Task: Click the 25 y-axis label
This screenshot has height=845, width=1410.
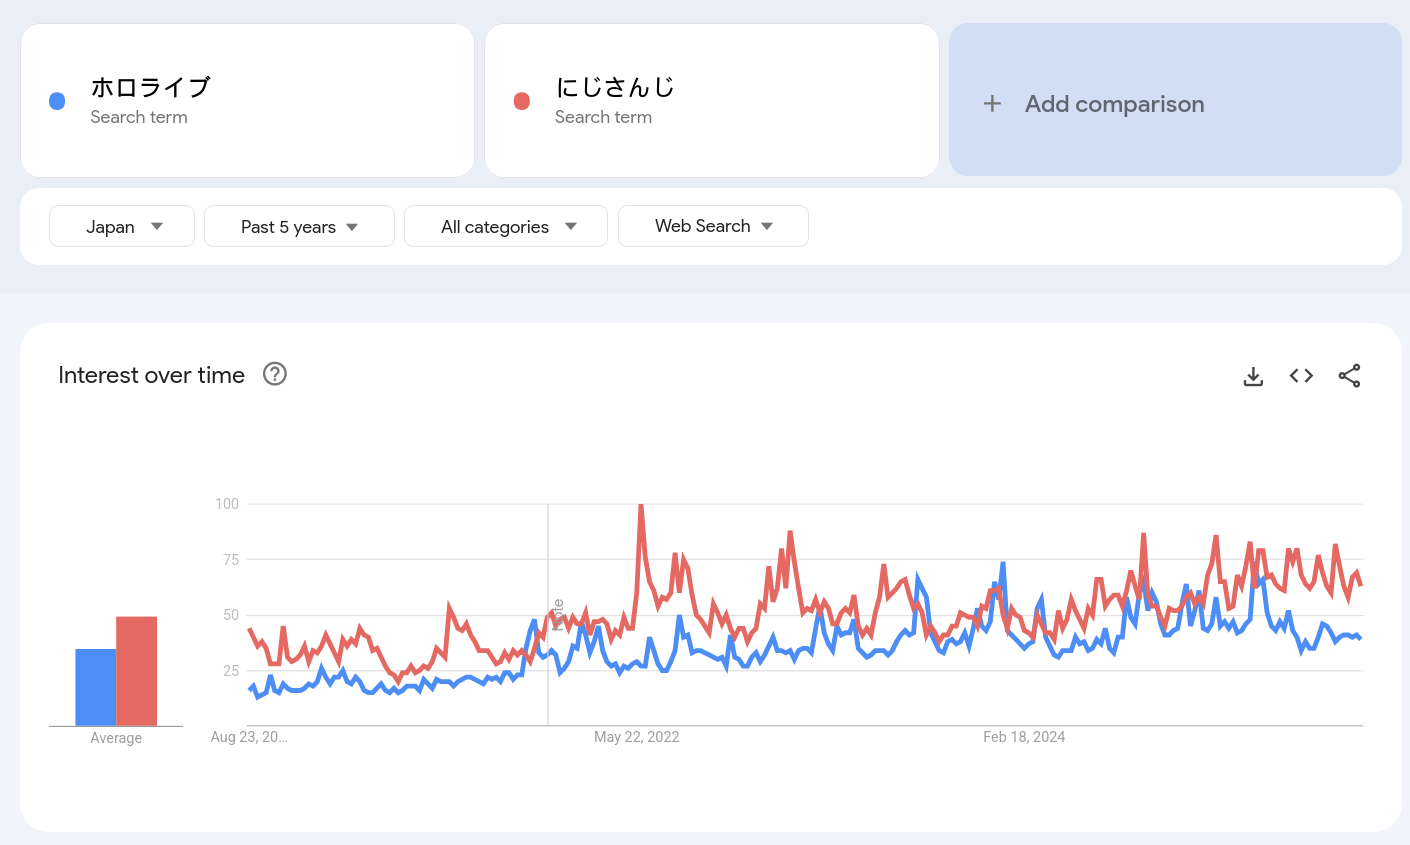Action: pos(231,671)
